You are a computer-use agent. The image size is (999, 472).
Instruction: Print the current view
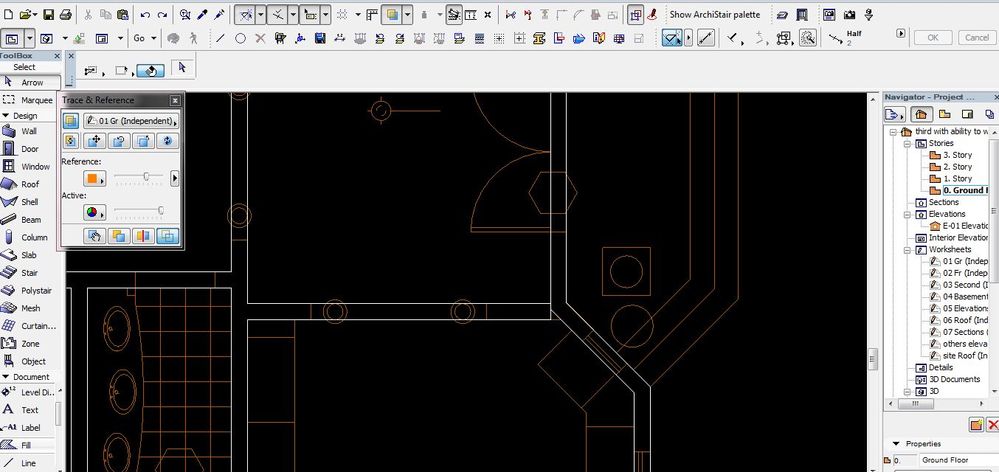click(66, 14)
